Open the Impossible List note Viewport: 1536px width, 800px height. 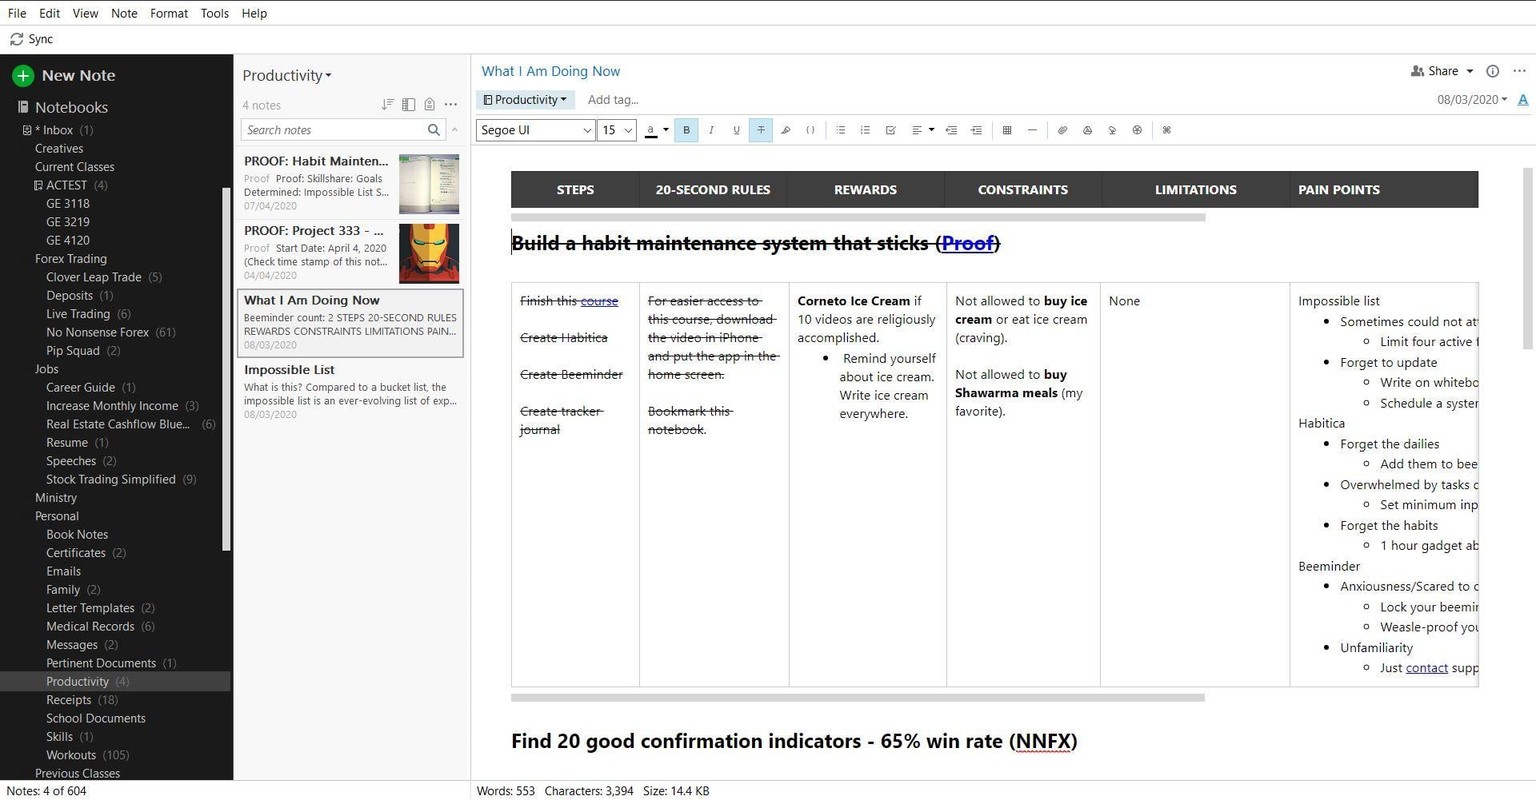350,391
